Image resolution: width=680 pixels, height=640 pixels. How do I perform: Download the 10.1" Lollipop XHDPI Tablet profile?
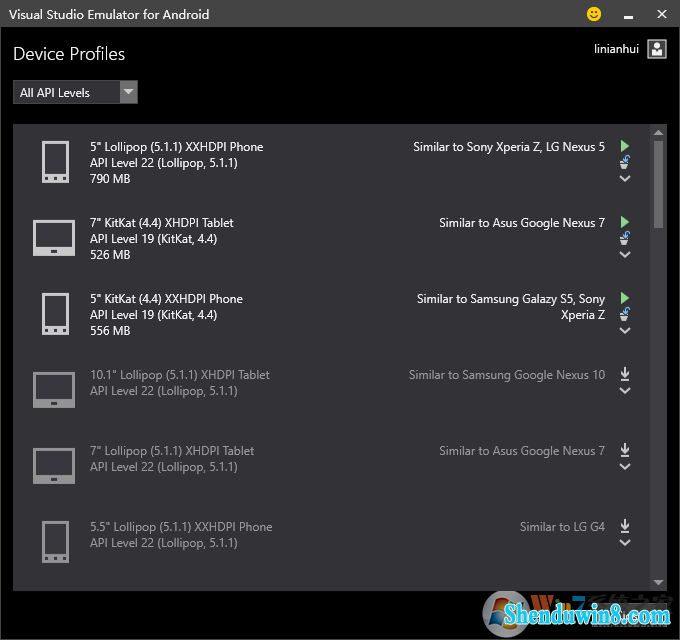click(624, 374)
